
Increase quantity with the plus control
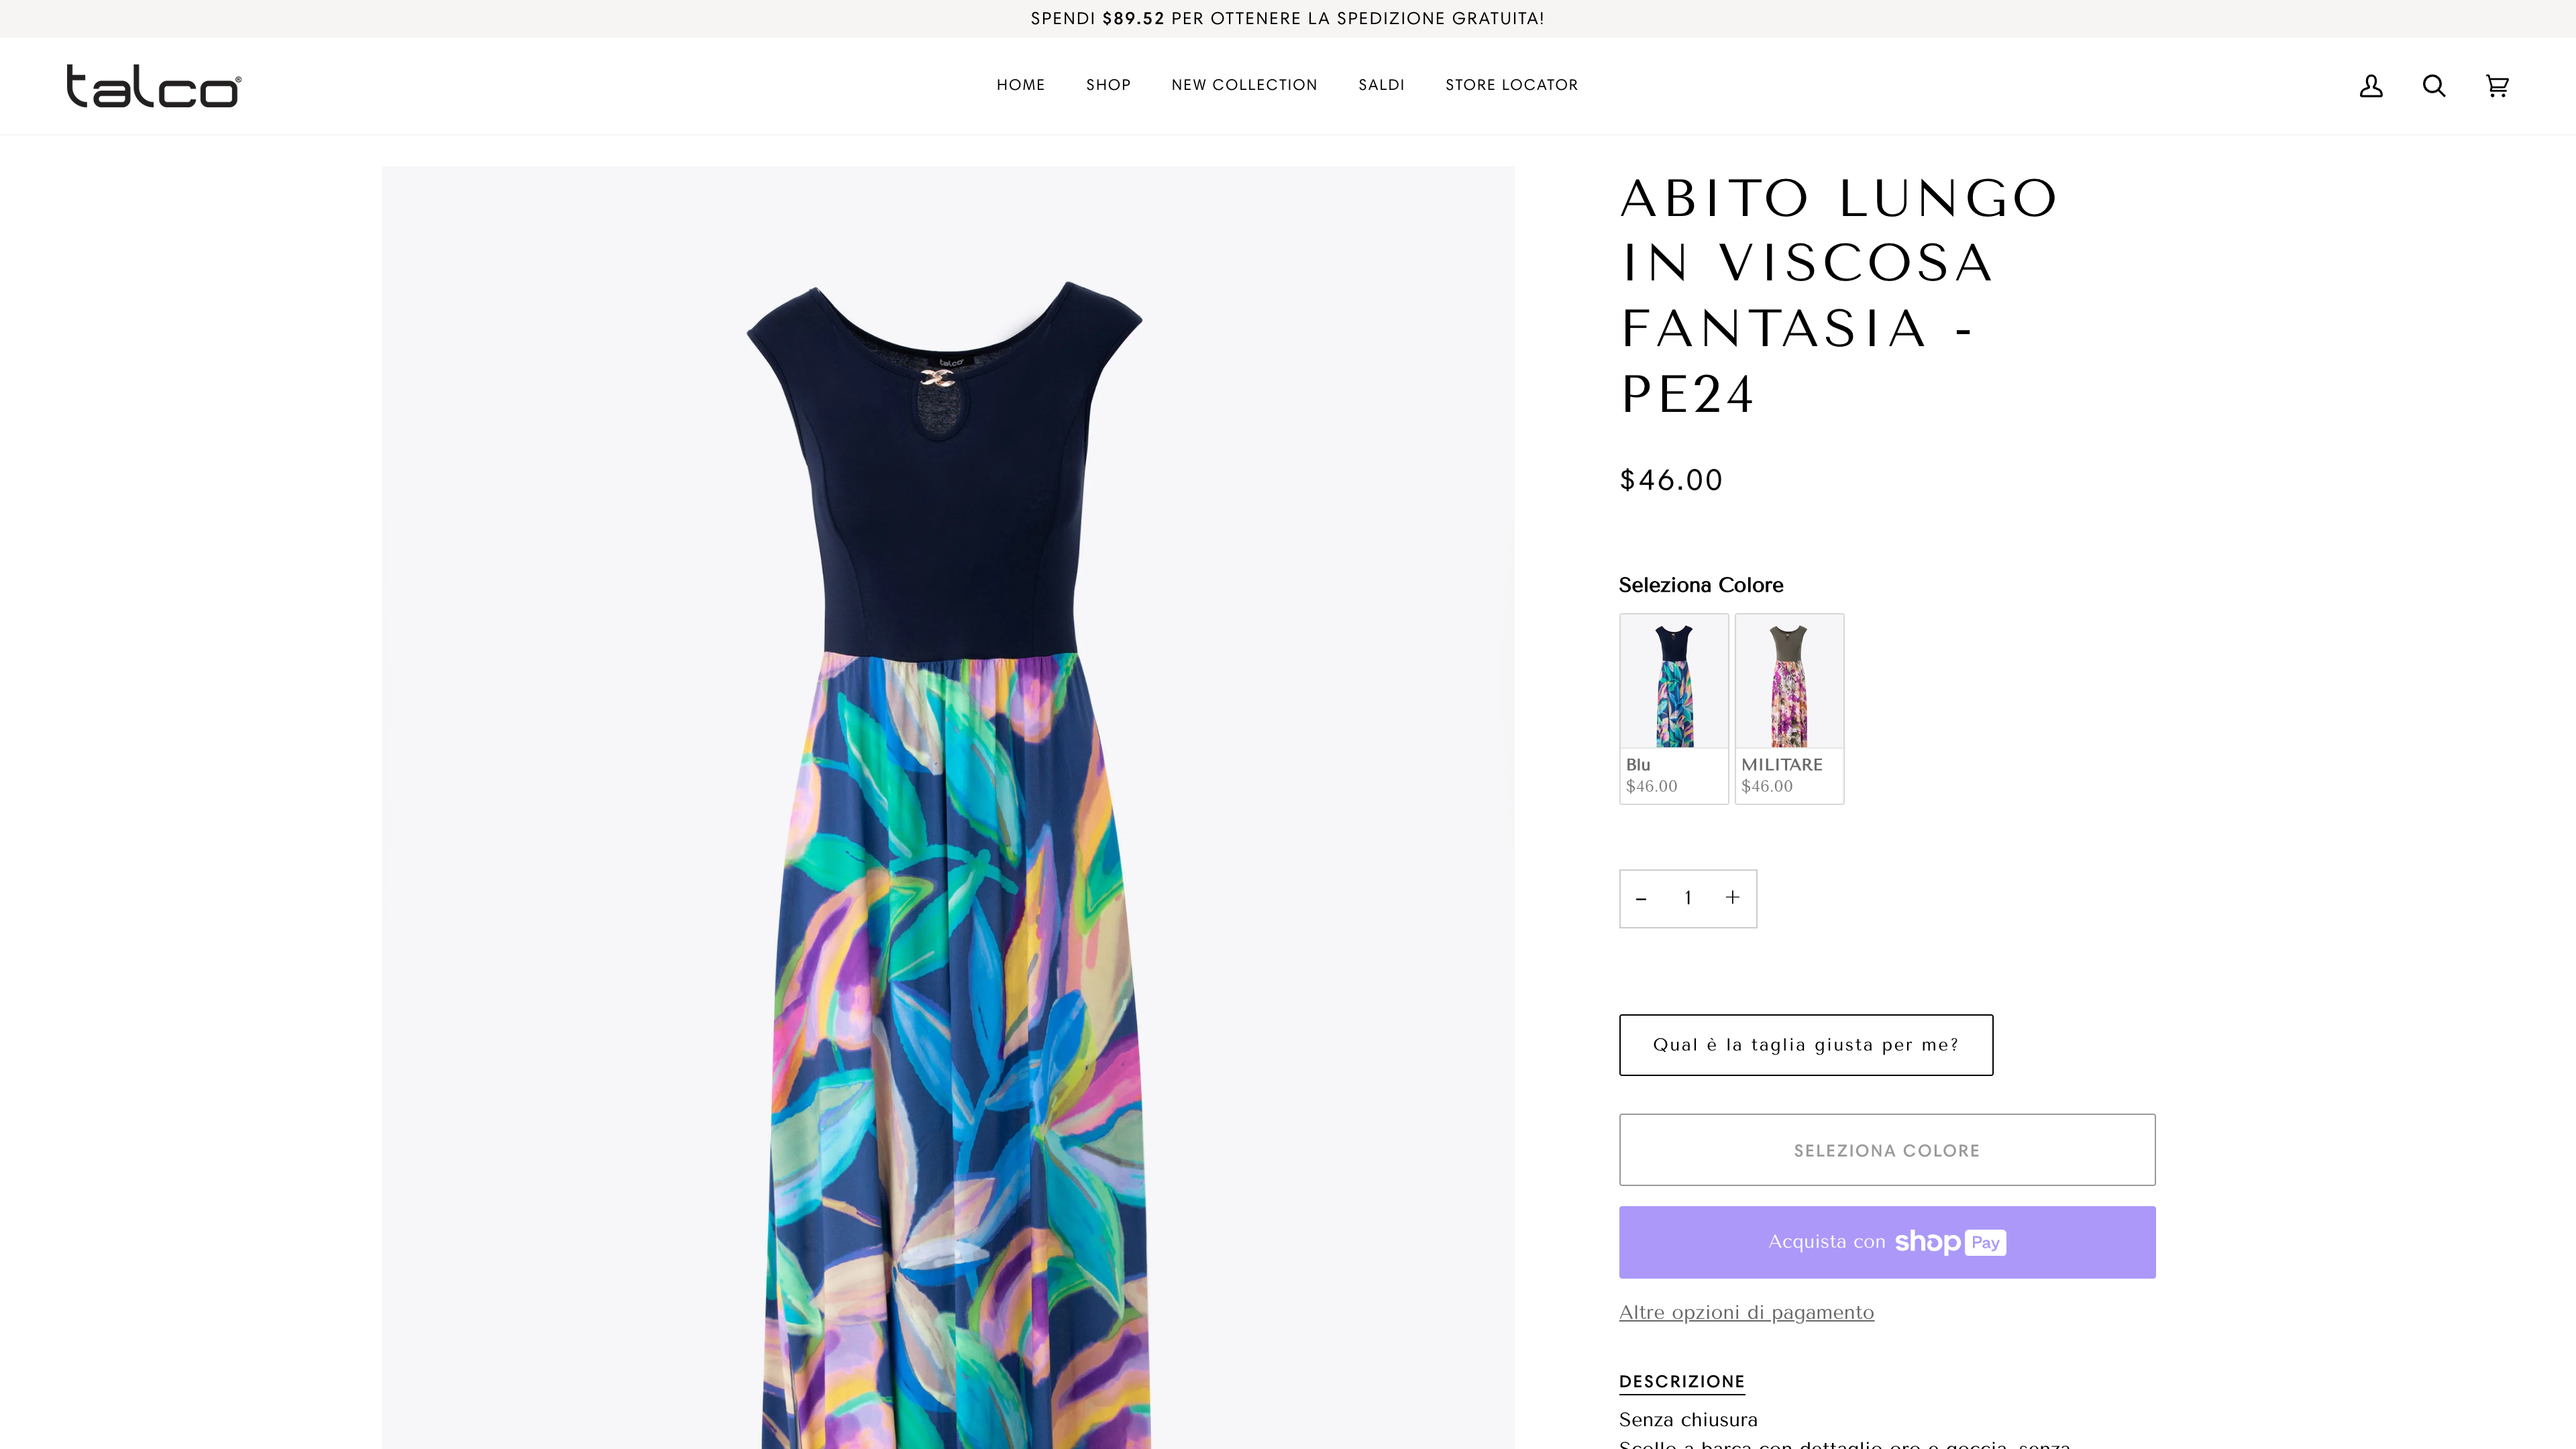point(1732,898)
